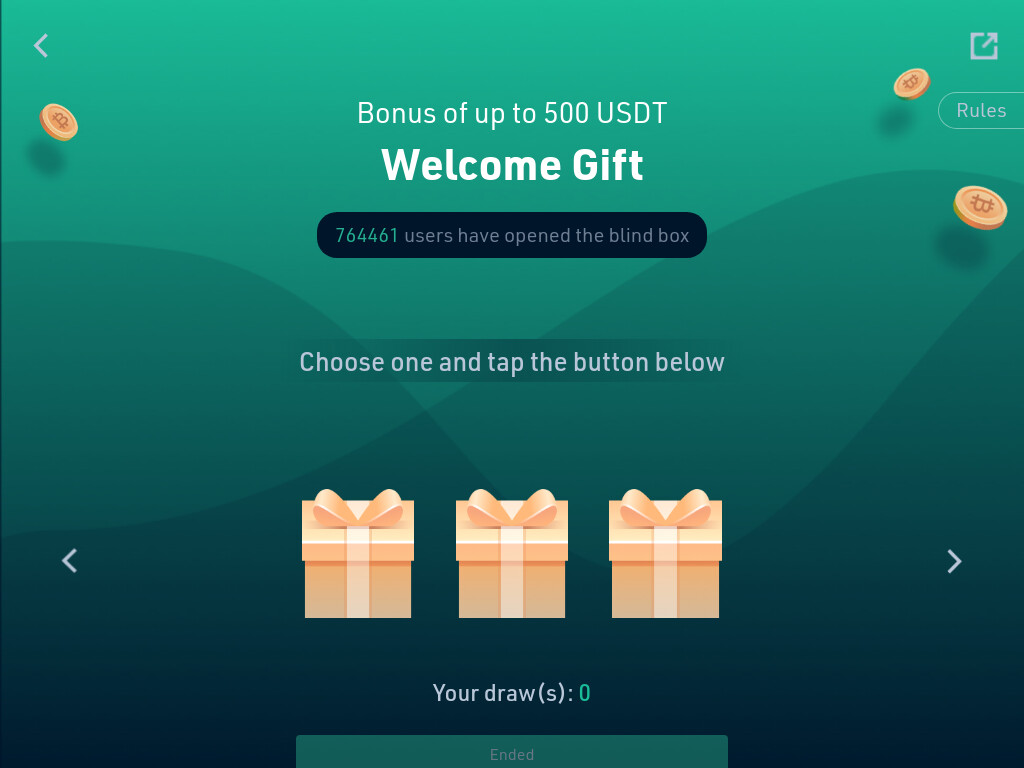
Task: Click the 764461 user count number
Action: pos(367,235)
